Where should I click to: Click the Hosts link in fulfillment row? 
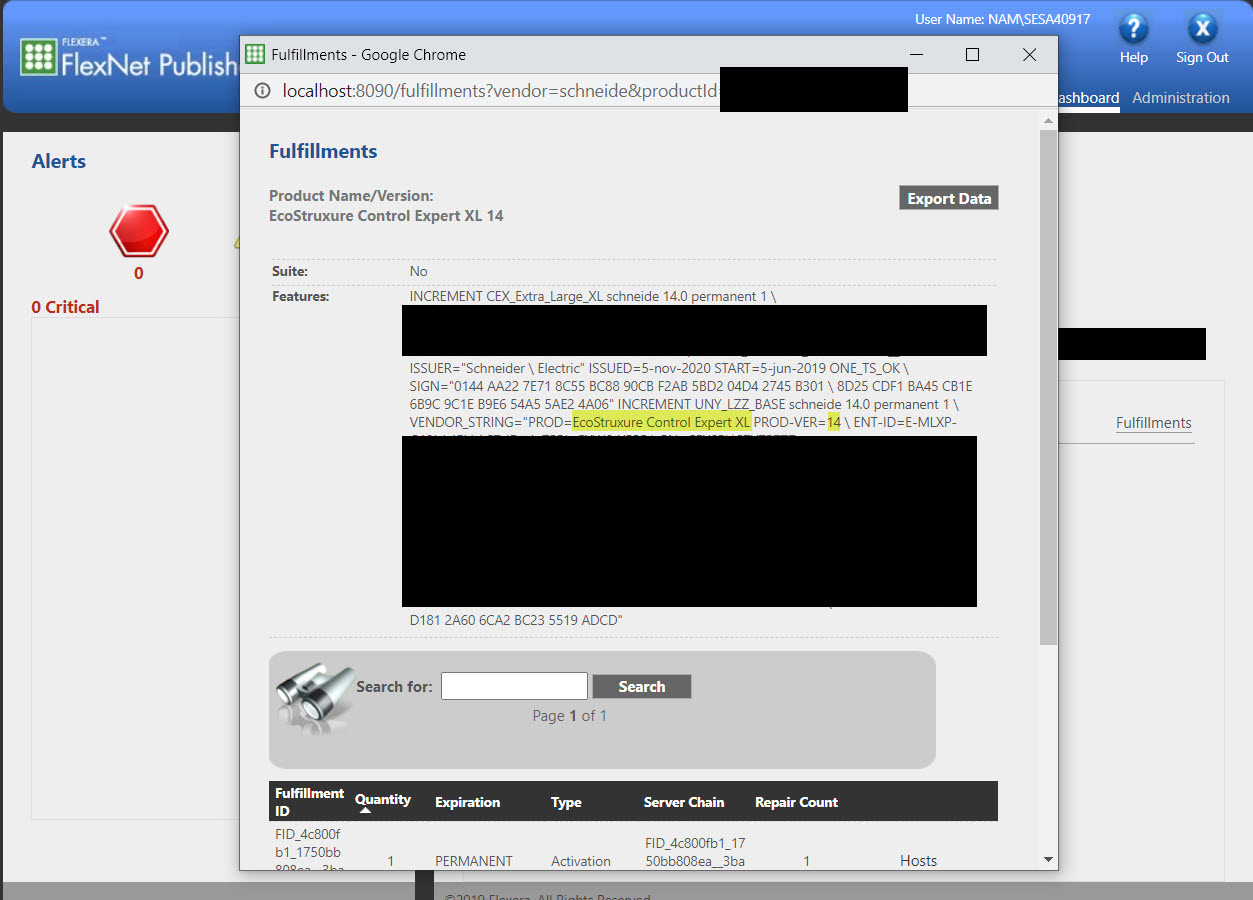point(918,860)
